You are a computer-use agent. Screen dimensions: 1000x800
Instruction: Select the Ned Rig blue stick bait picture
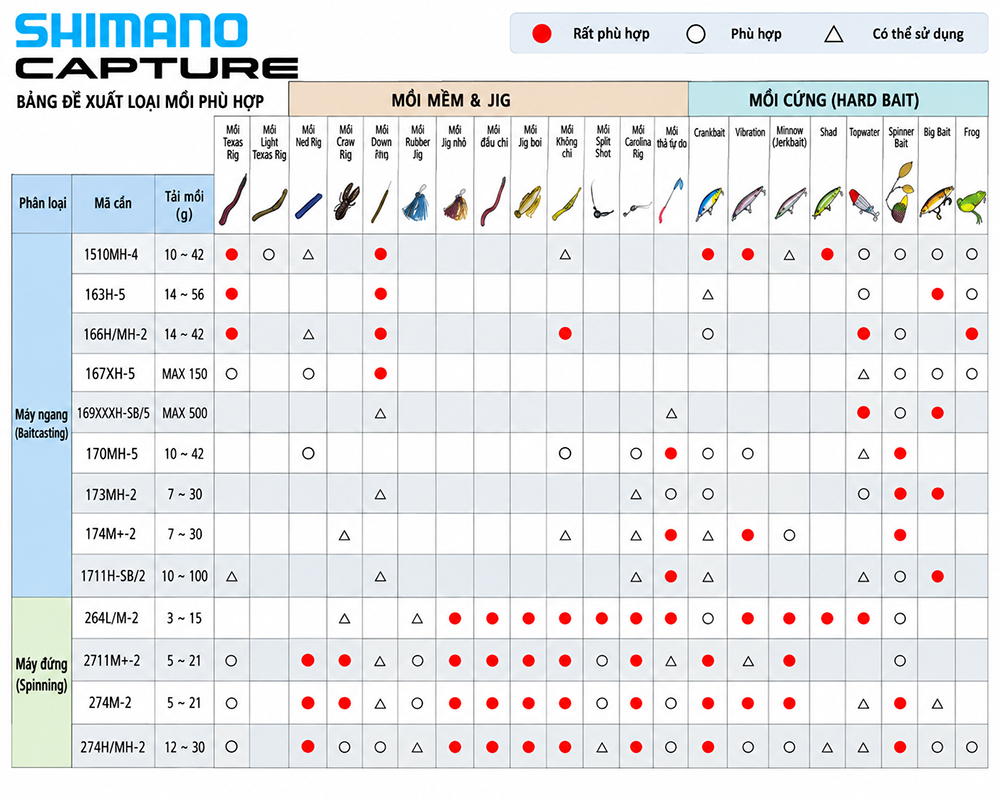coord(308,205)
